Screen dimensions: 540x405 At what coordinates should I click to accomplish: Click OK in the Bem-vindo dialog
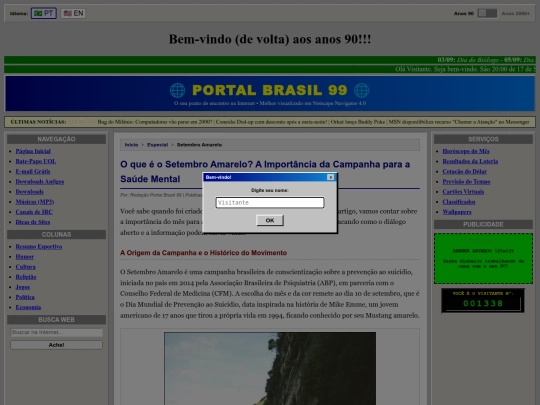click(x=270, y=220)
